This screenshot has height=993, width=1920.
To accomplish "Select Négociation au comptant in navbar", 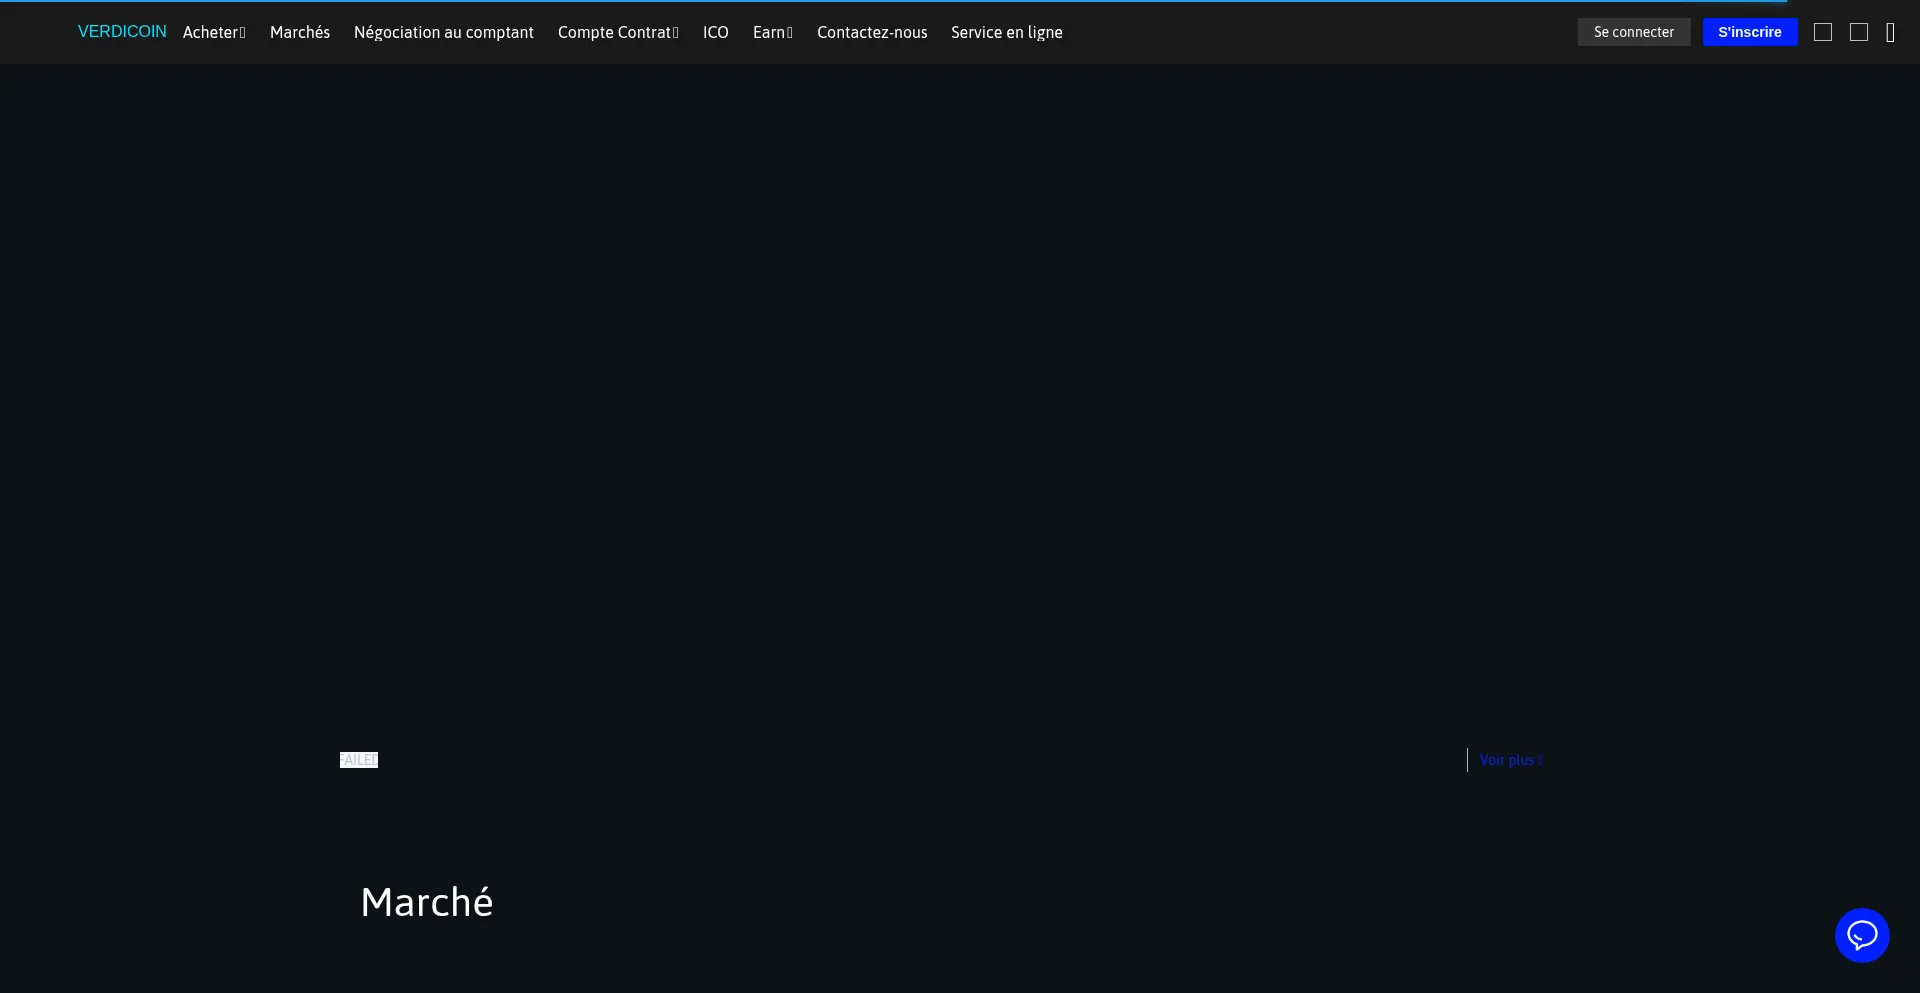I will (443, 32).
